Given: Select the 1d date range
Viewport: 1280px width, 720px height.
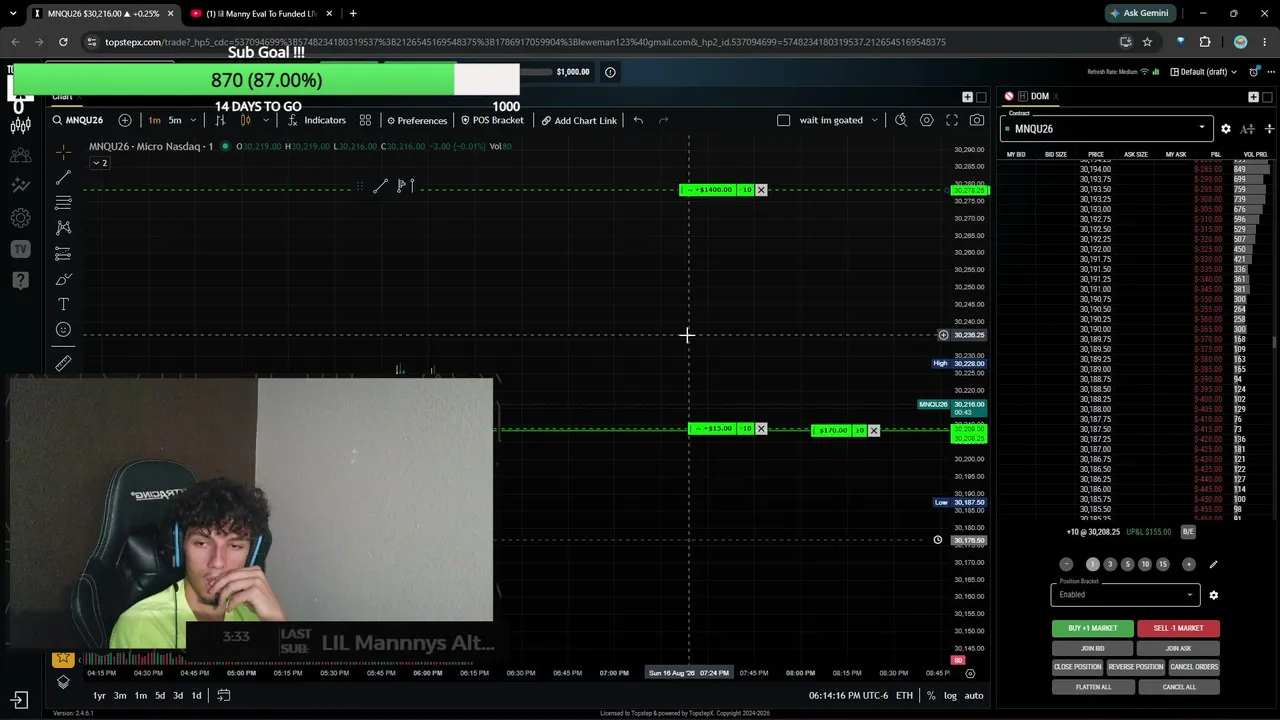Looking at the screenshot, I should point(196,696).
